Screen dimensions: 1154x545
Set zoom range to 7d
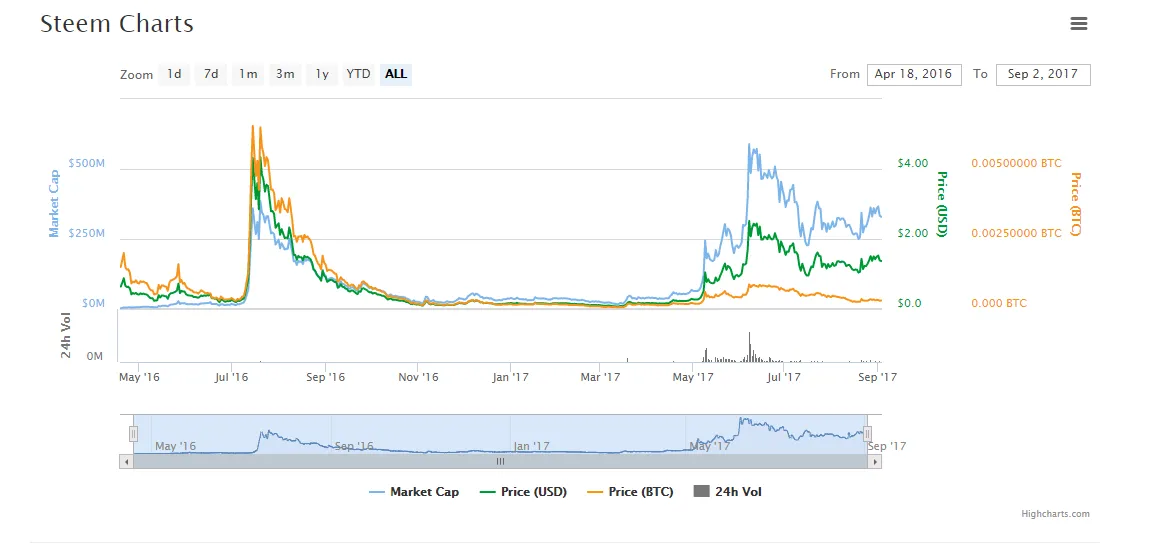211,74
